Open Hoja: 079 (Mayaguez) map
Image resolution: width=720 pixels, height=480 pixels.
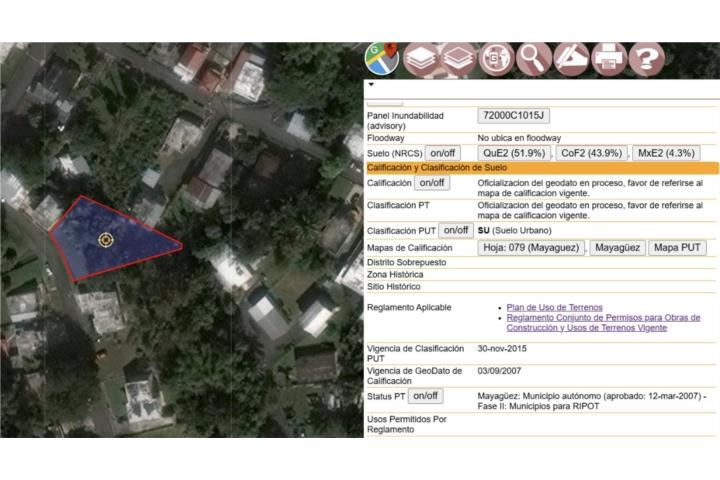pyautogui.click(x=529, y=247)
